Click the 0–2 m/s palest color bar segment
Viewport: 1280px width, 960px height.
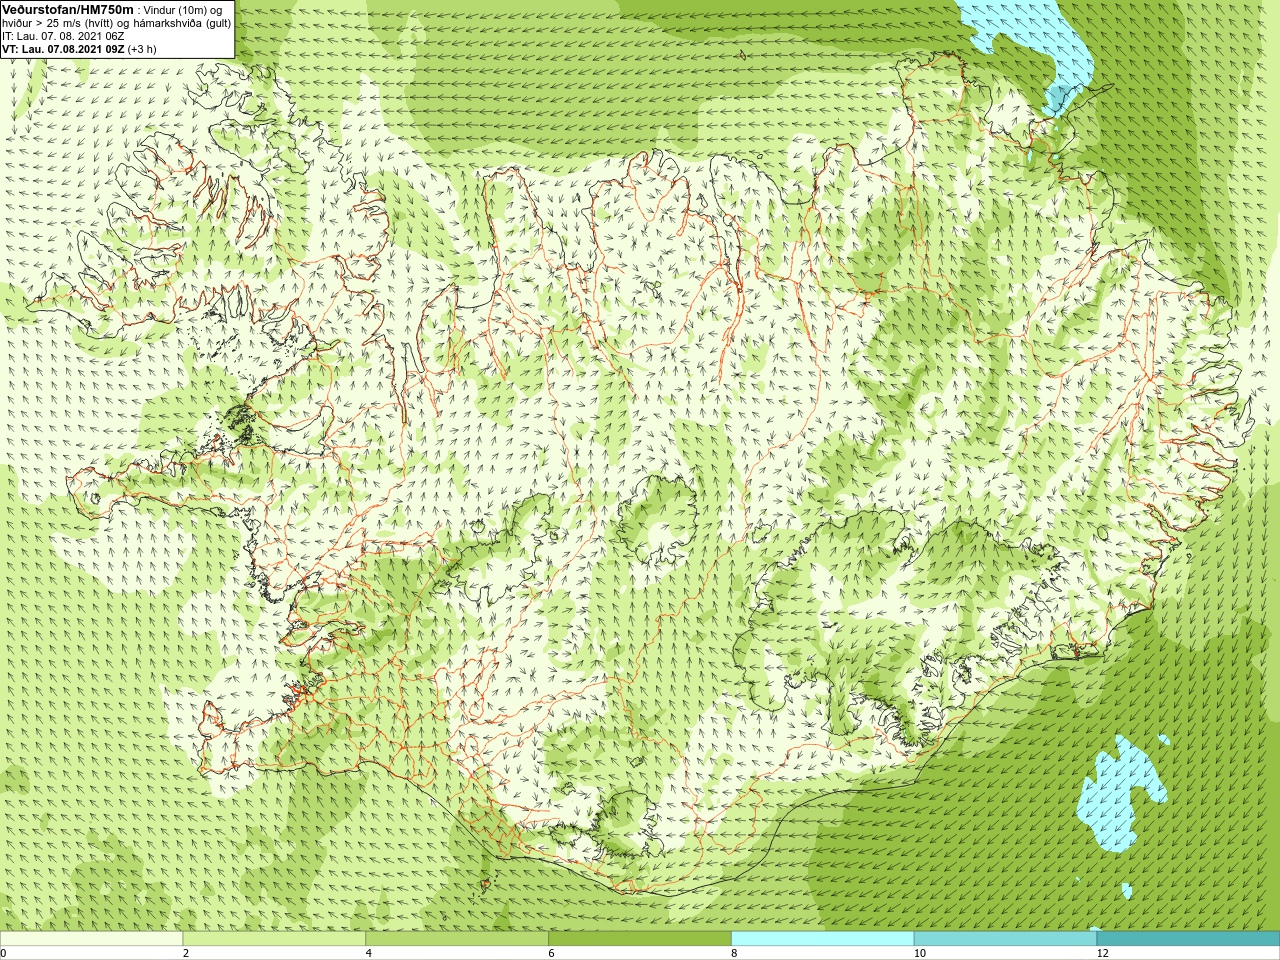91,939
